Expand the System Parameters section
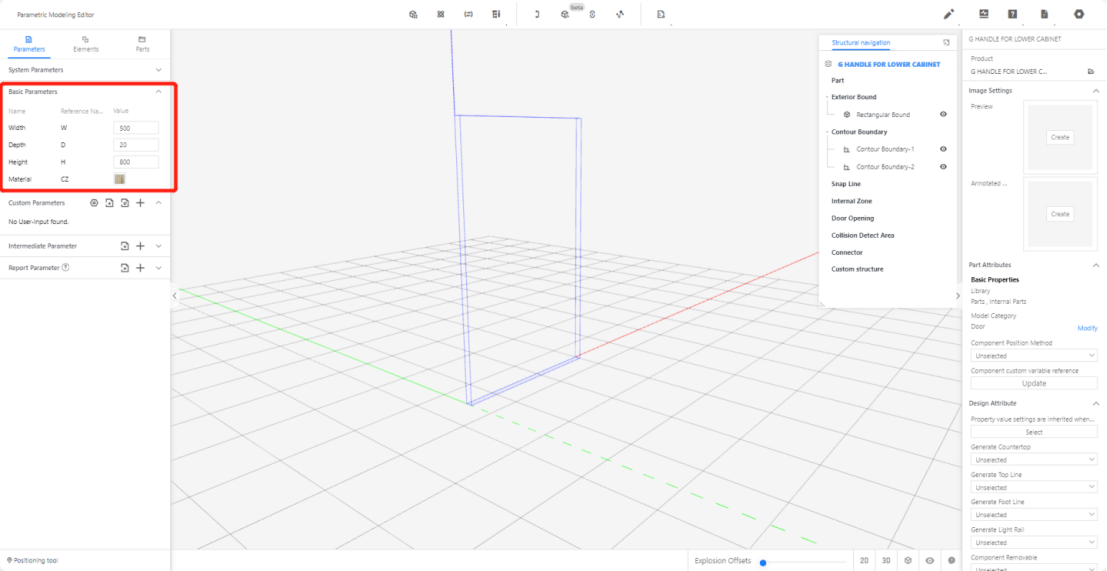This screenshot has width=1107, height=571. tap(85, 70)
